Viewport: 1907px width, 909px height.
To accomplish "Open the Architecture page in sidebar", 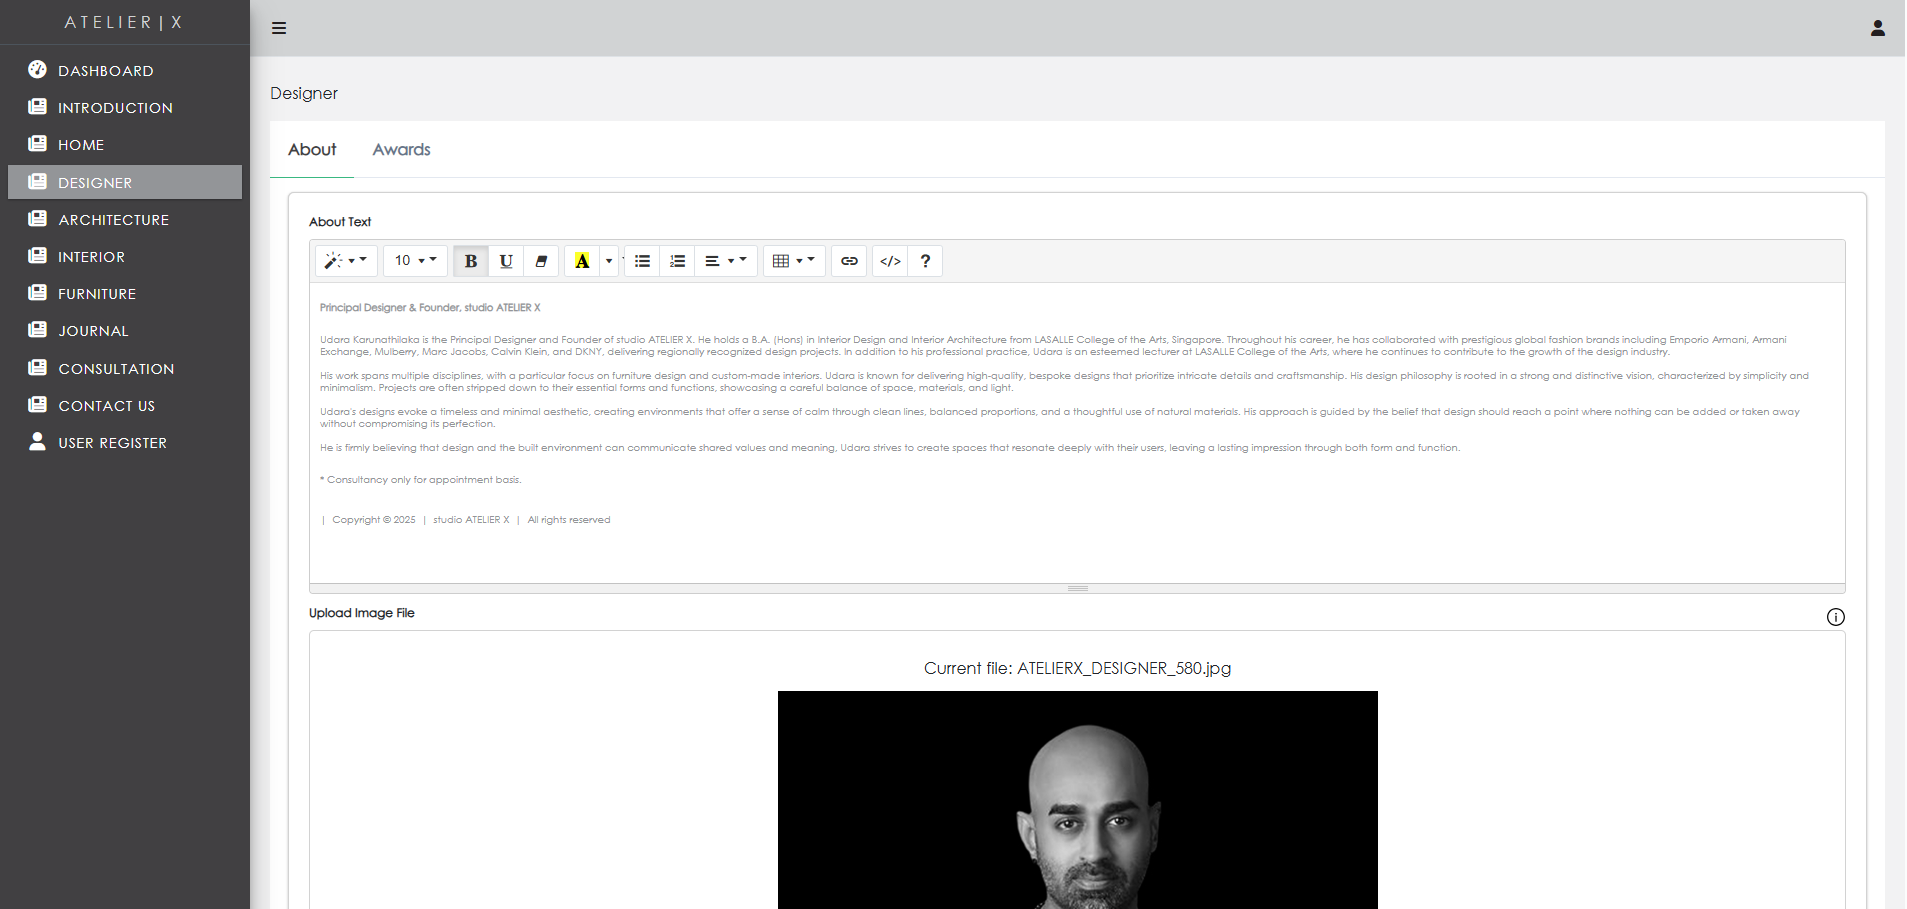I will point(113,220).
